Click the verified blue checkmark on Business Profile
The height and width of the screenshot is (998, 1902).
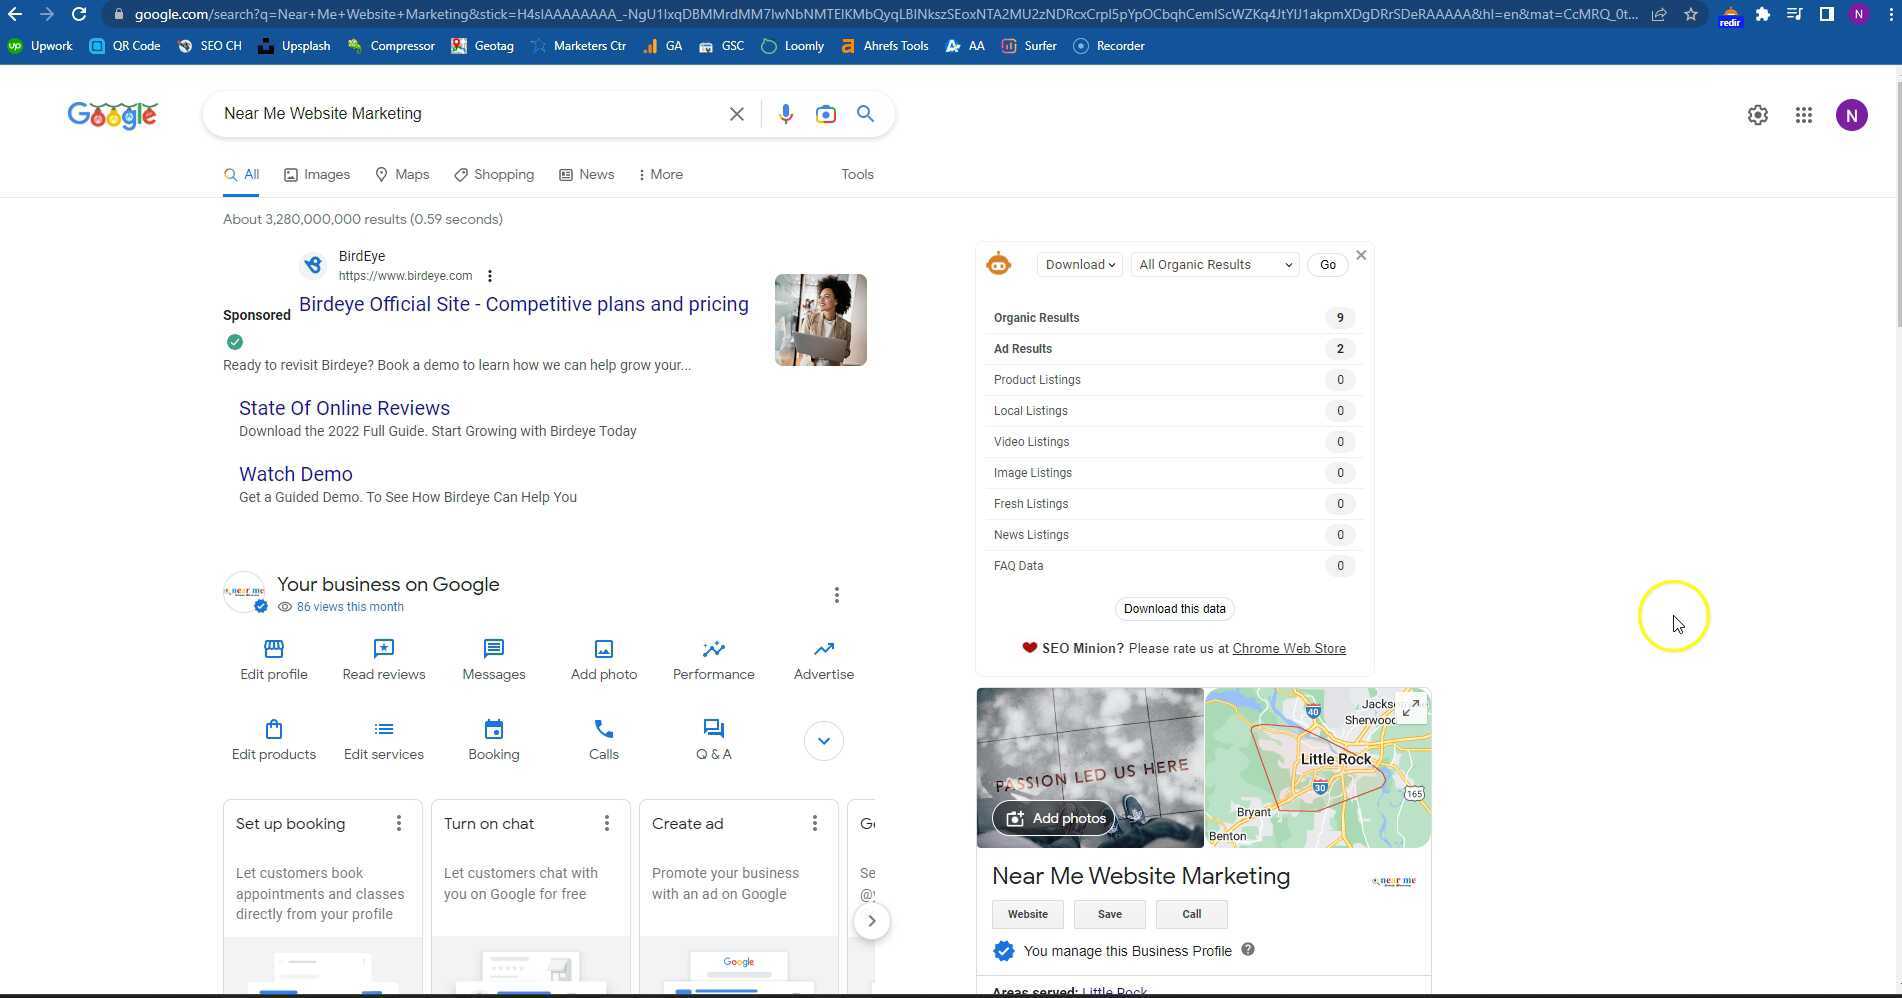[x=1003, y=951]
